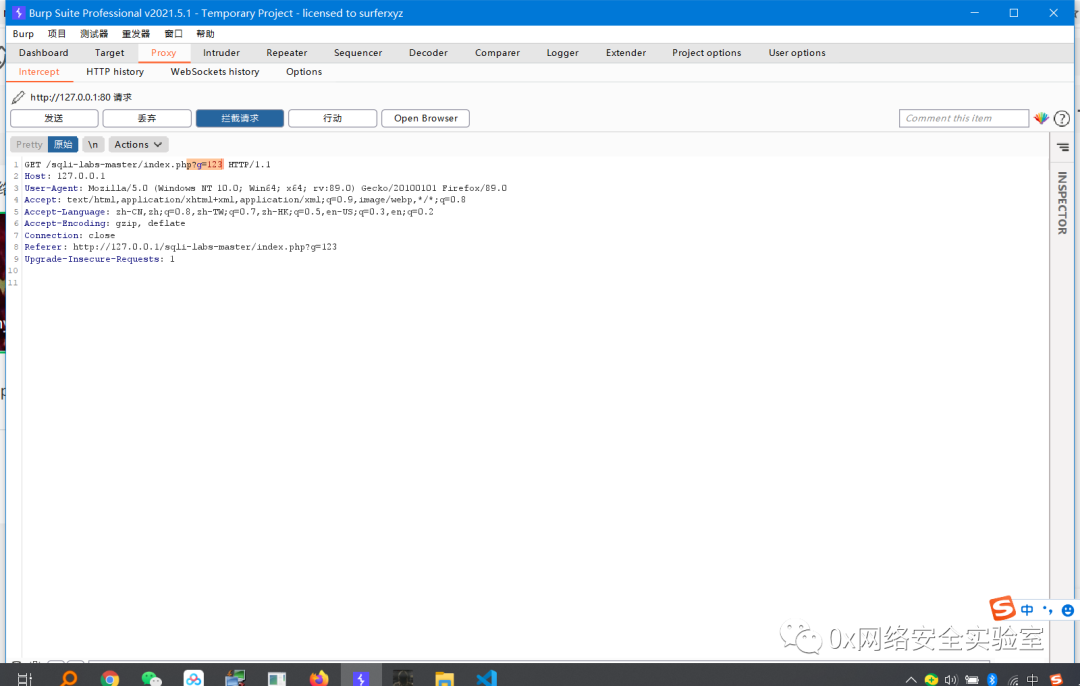Switch to the Target tab

[x=110, y=53]
